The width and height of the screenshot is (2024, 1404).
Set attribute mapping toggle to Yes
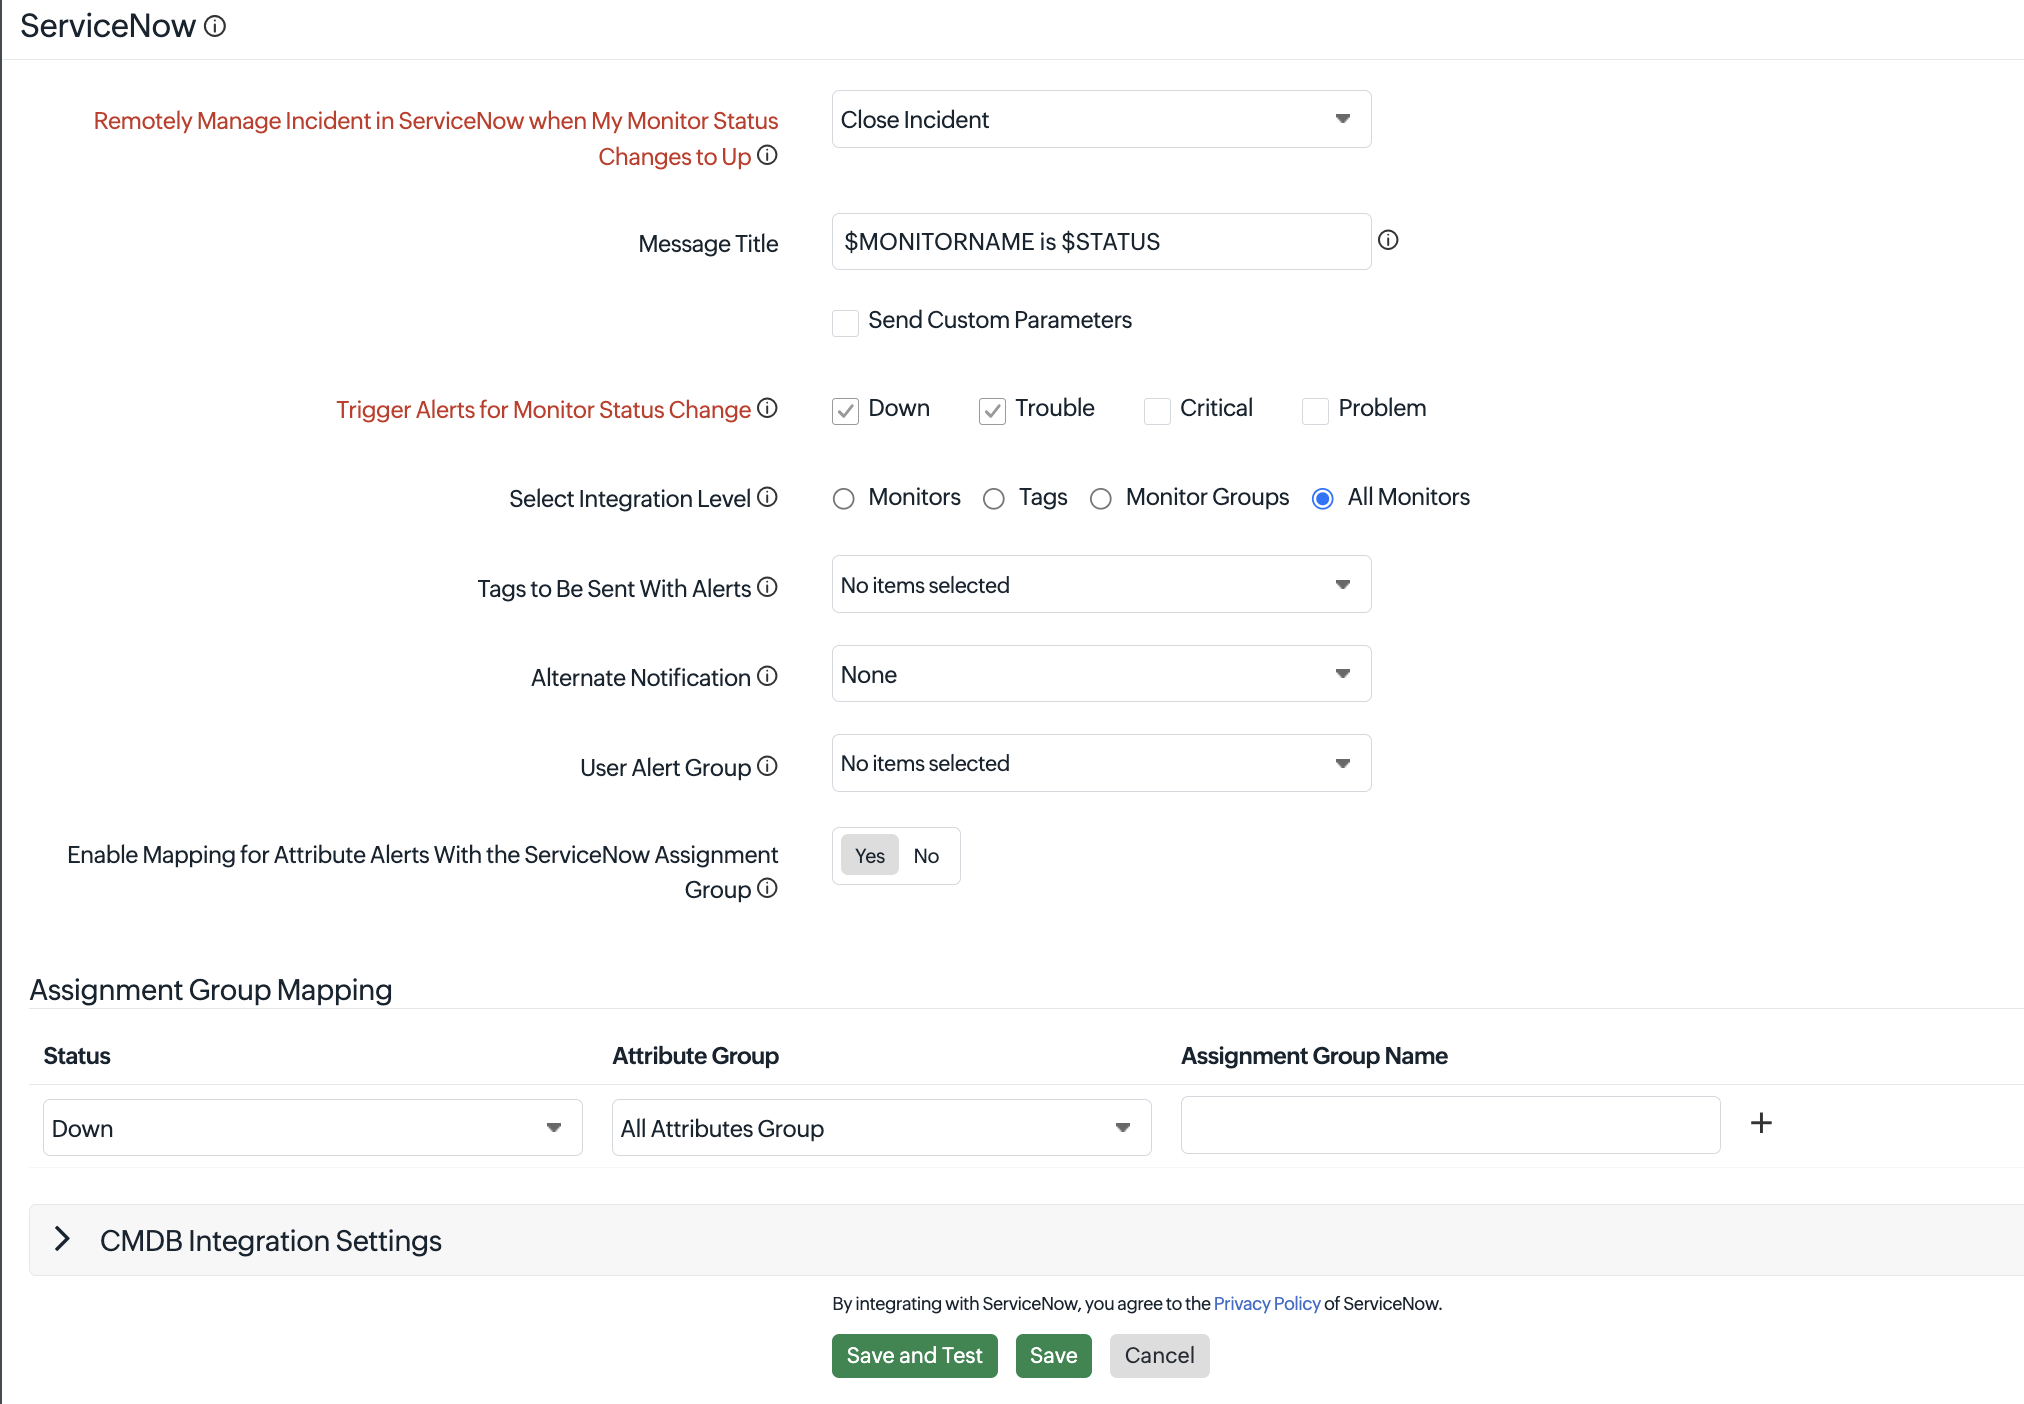870,856
